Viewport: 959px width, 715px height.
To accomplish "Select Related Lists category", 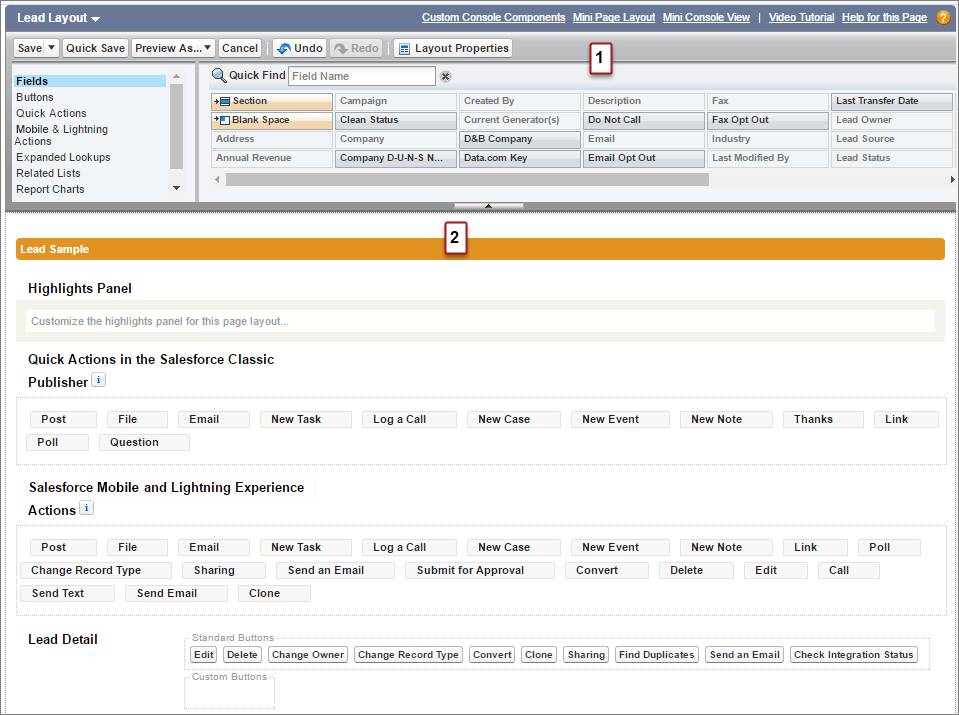I will click(x=48, y=173).
